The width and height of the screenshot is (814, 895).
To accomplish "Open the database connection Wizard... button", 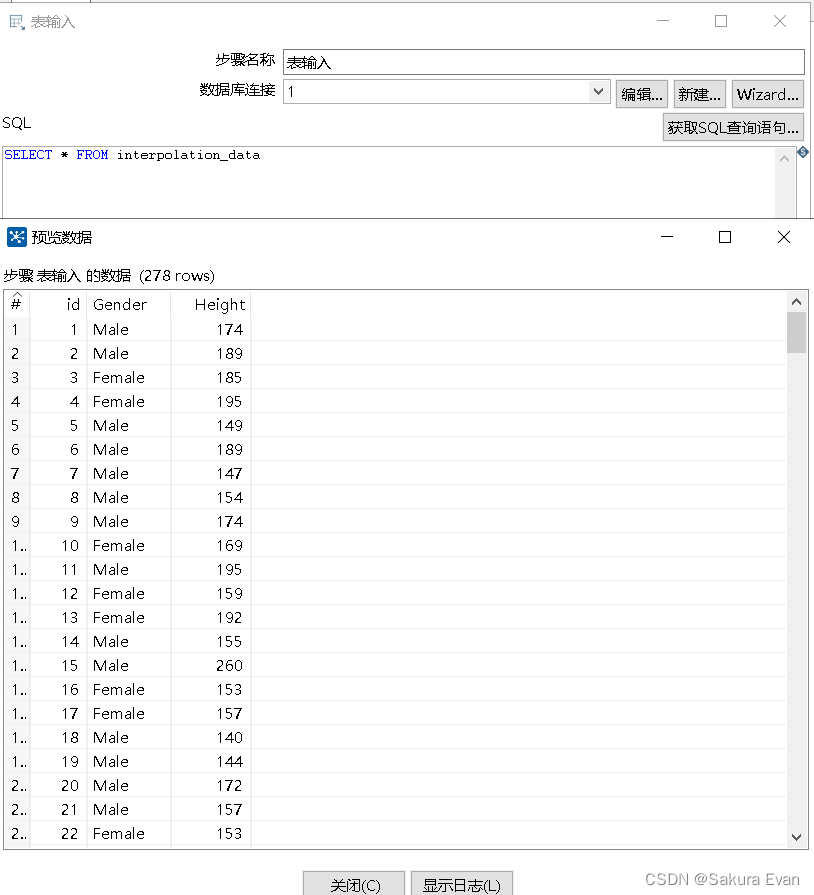I will 767,94.
